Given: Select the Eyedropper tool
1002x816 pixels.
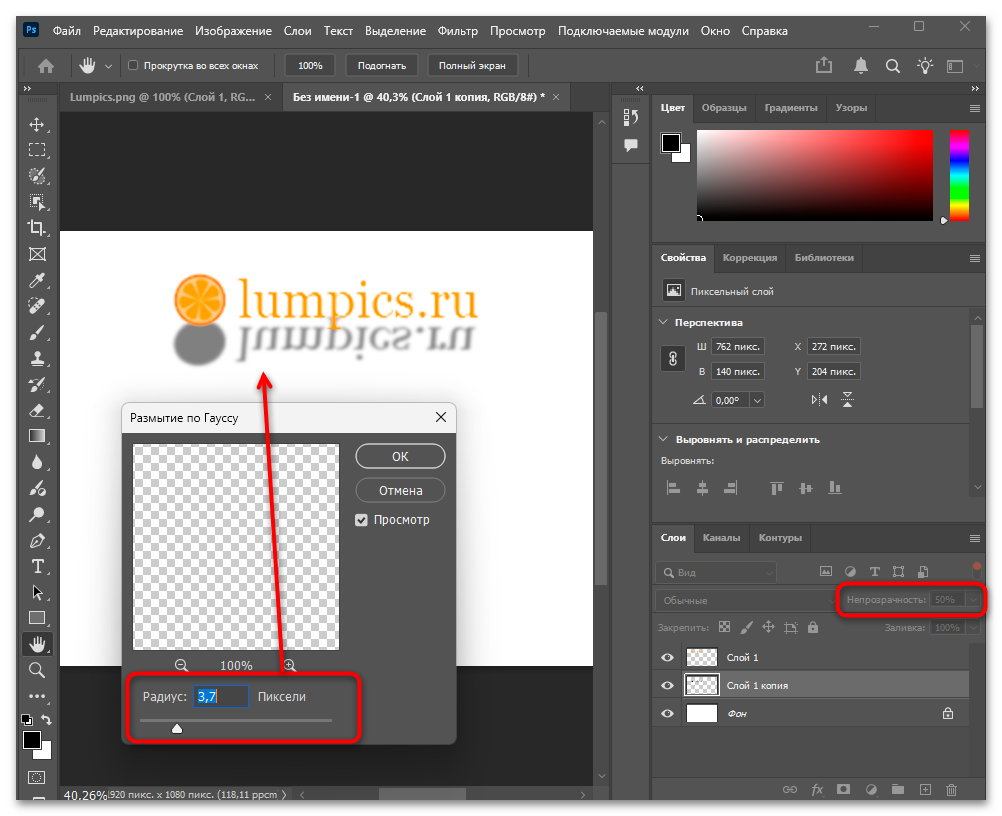Looking at the screenshot, I should [x=37, y=281].
